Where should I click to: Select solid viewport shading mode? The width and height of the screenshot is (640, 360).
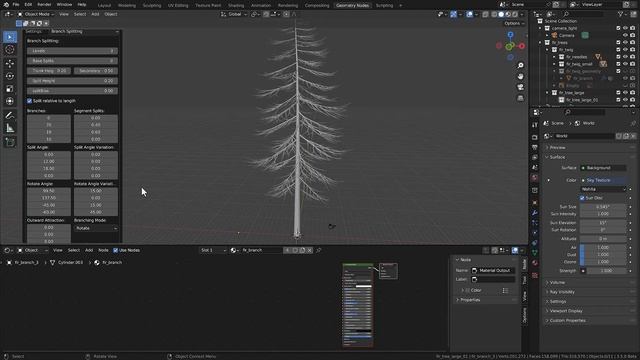501,14
